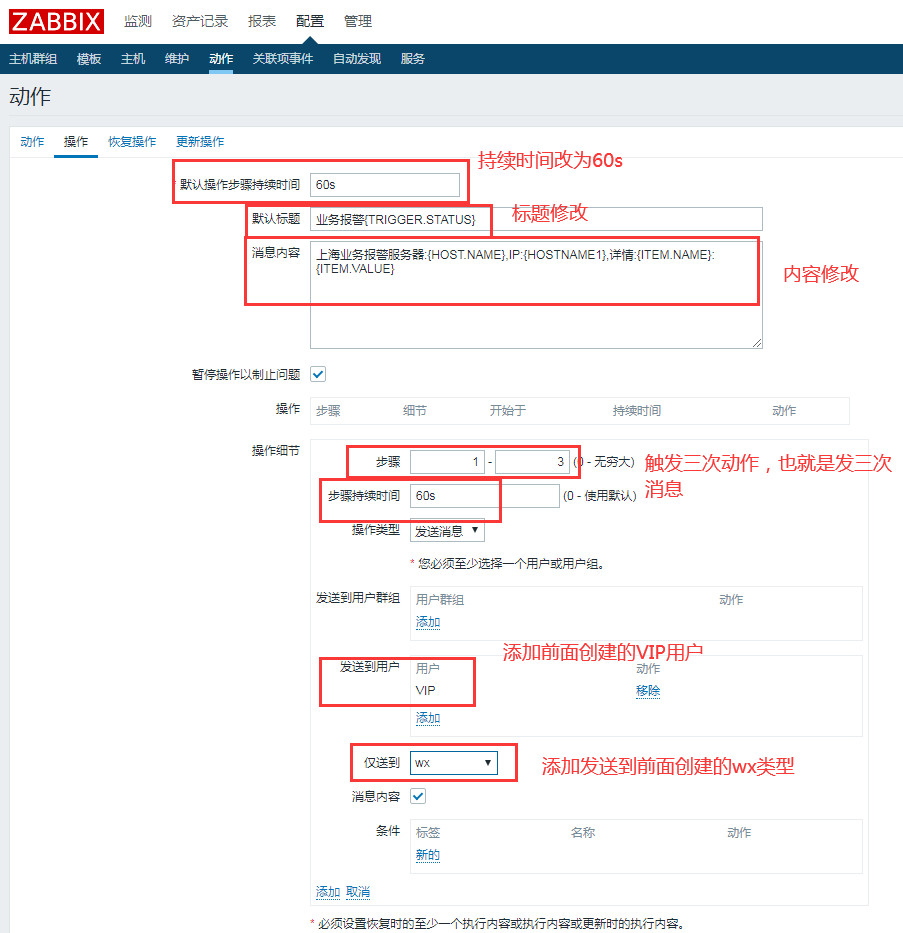
Task: Switch to the 恢复操作 tab
Action: 132,142
